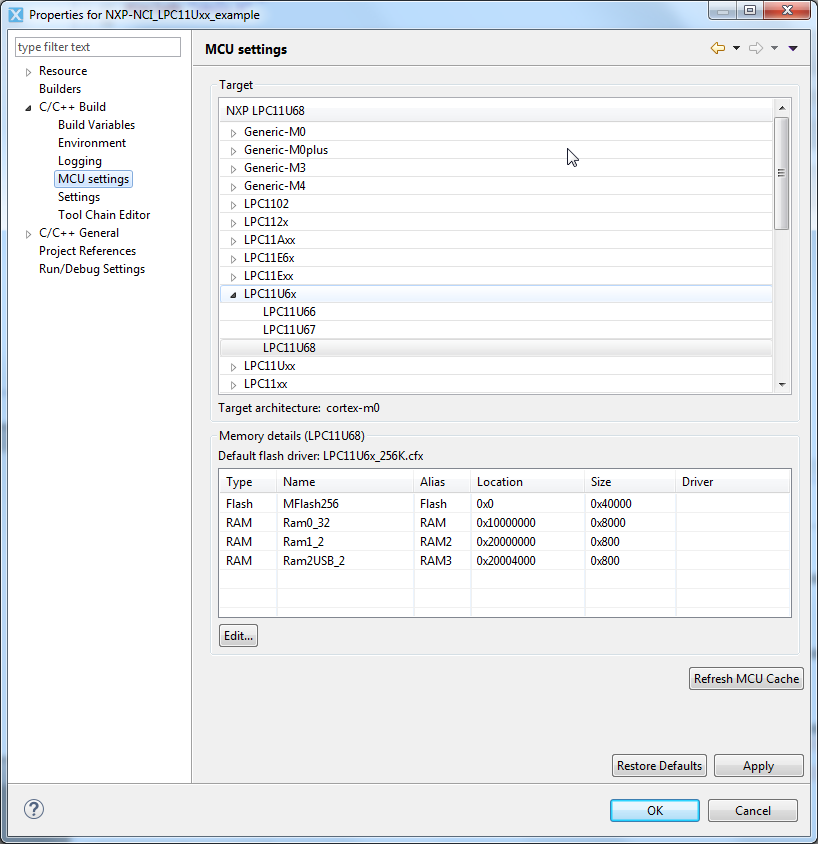Expand the Generic-M3 target group

[234, 168]
